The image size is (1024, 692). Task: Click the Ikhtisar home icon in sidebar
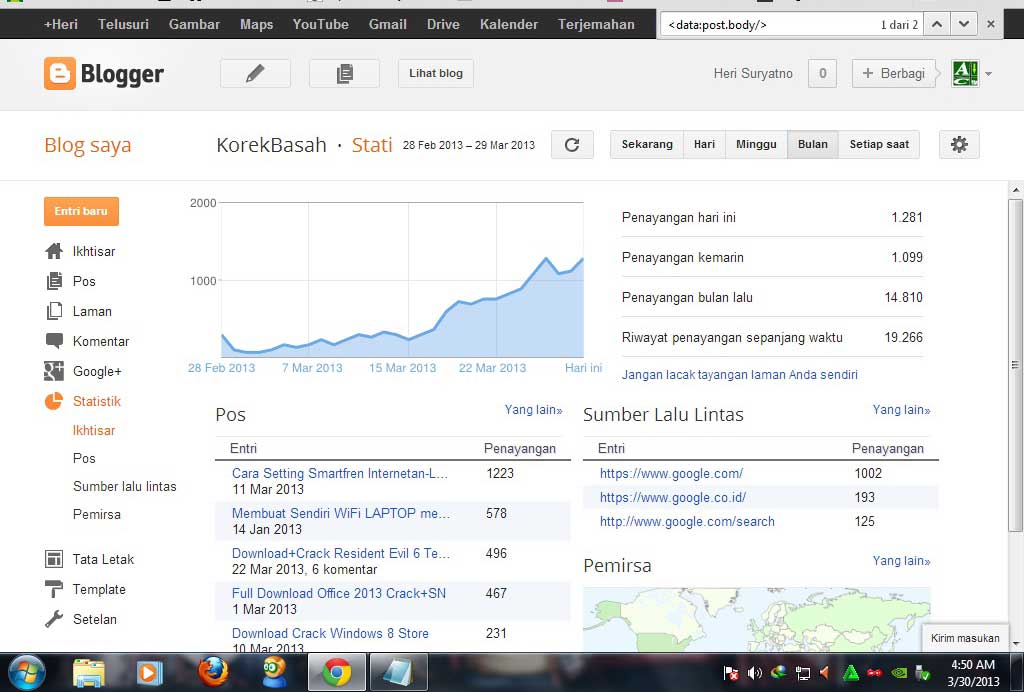pyautogui.click(x=54, y=251)
